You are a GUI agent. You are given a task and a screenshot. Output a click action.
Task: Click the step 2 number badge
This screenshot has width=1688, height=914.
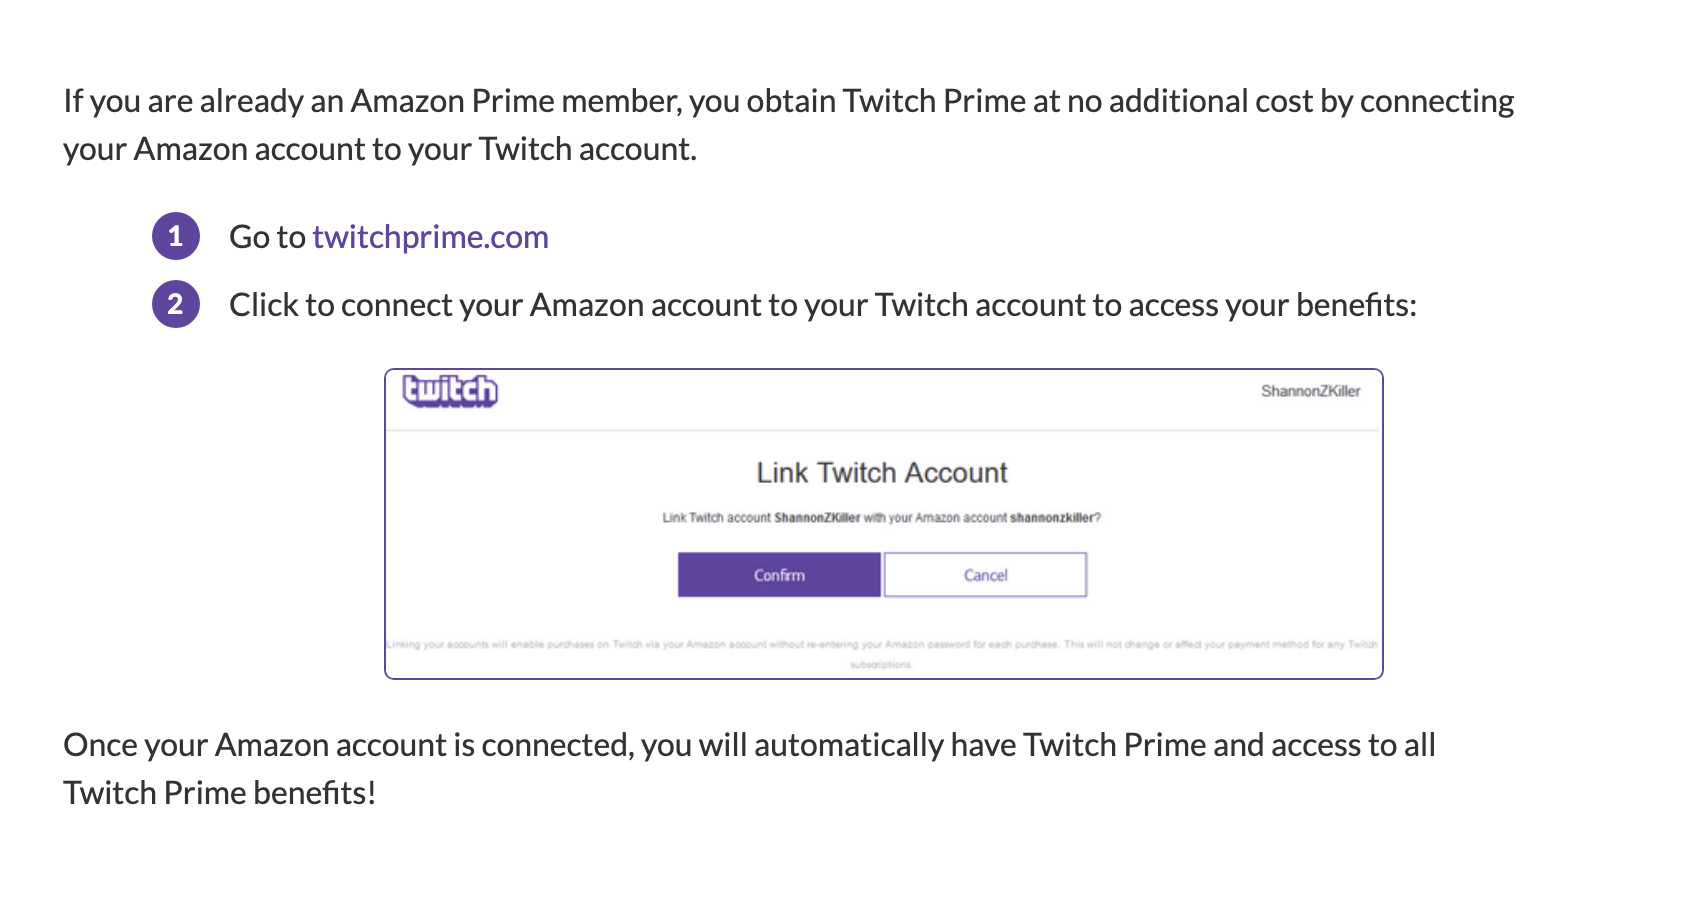tap(176, 304)
